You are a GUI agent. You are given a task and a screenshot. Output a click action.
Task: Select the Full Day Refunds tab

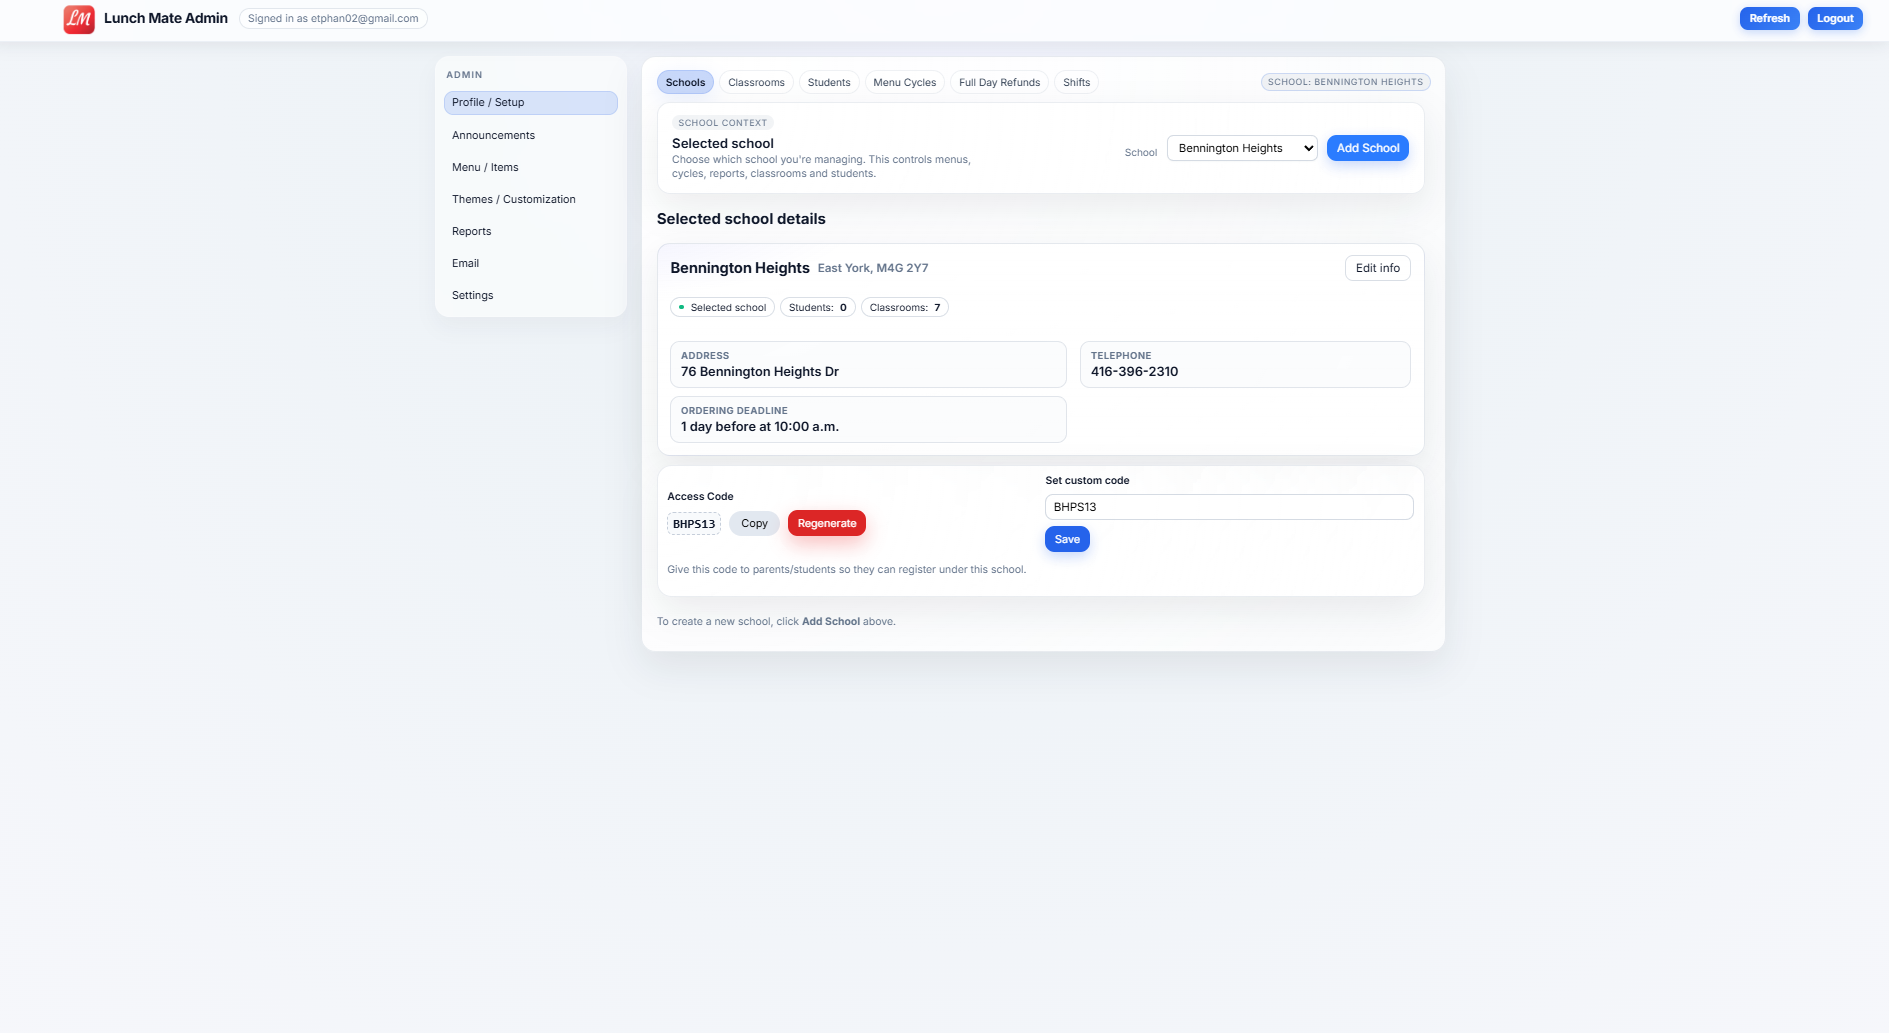coord(999,83)
